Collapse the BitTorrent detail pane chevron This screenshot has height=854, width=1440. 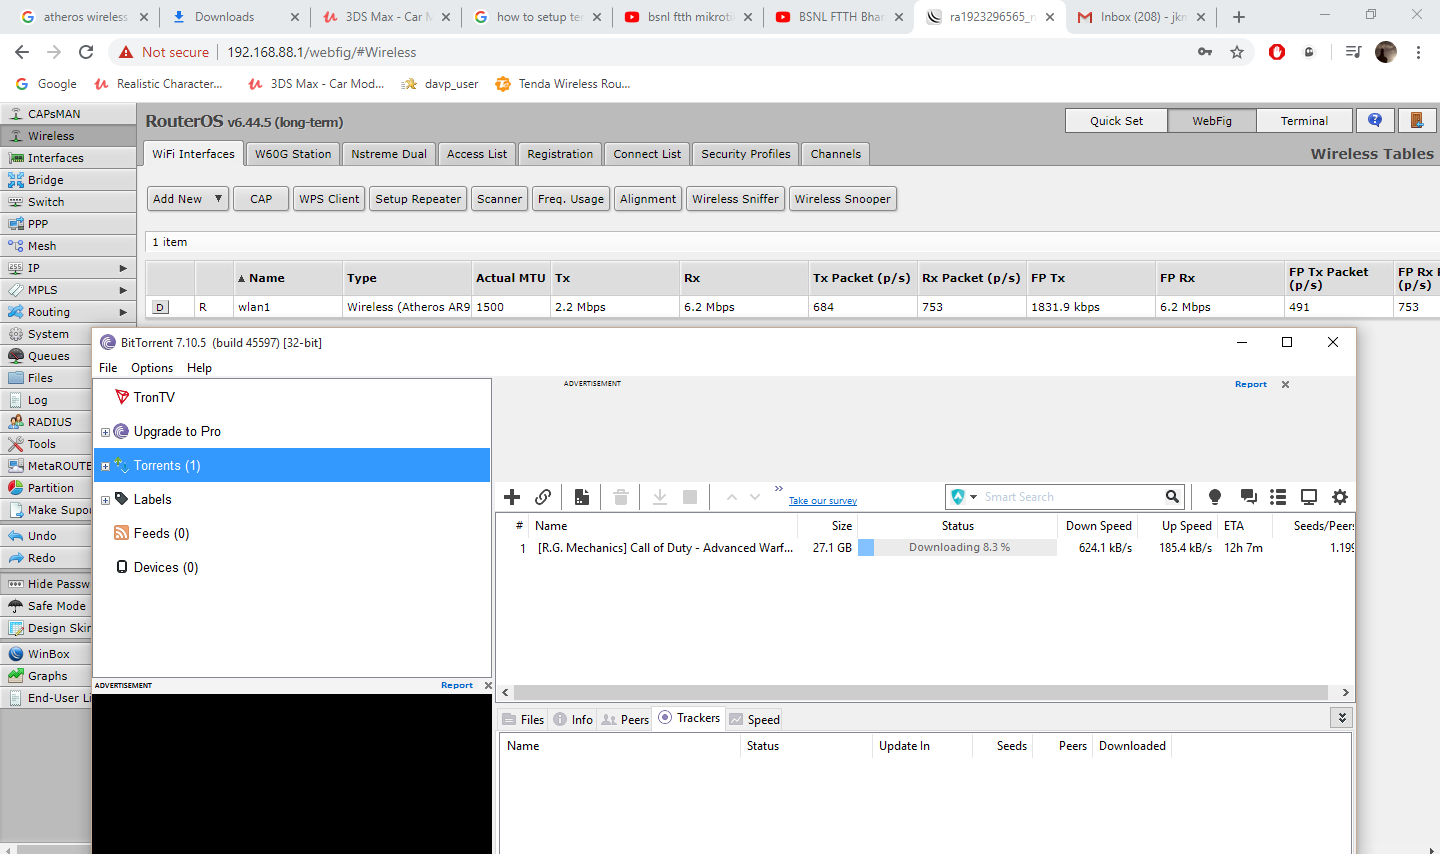click(1342, 718)
